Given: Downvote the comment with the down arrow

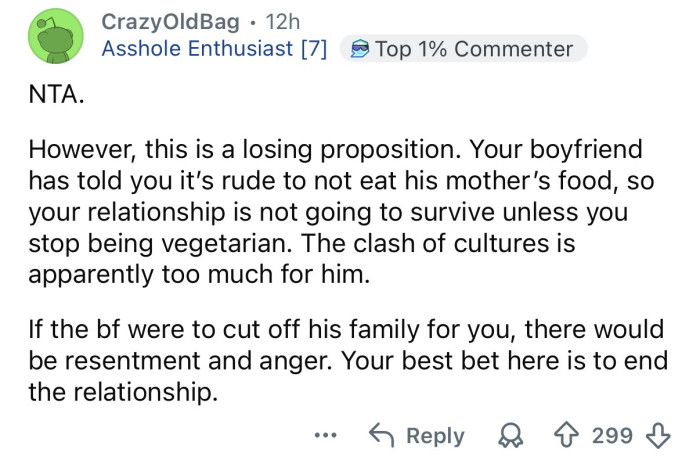Looking at the screenshot, I should click(658, 436).
